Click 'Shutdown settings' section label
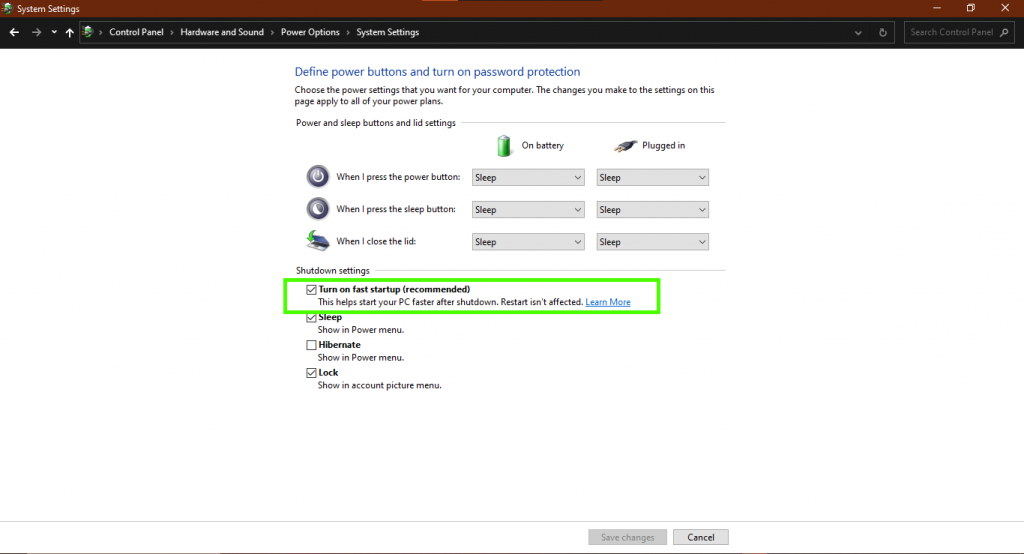This screenshot has height=554, width=1024. 332,270
